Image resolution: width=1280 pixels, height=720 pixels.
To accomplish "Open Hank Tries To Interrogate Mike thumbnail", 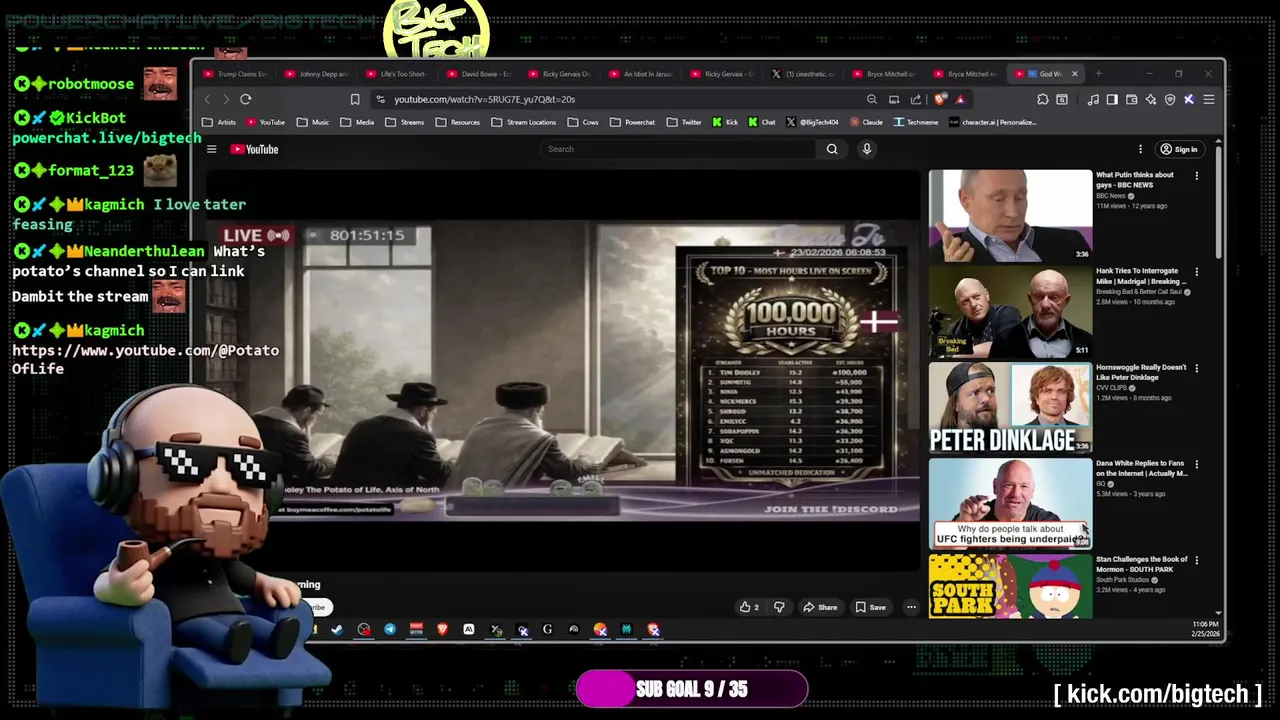I will pos(1010,312).
